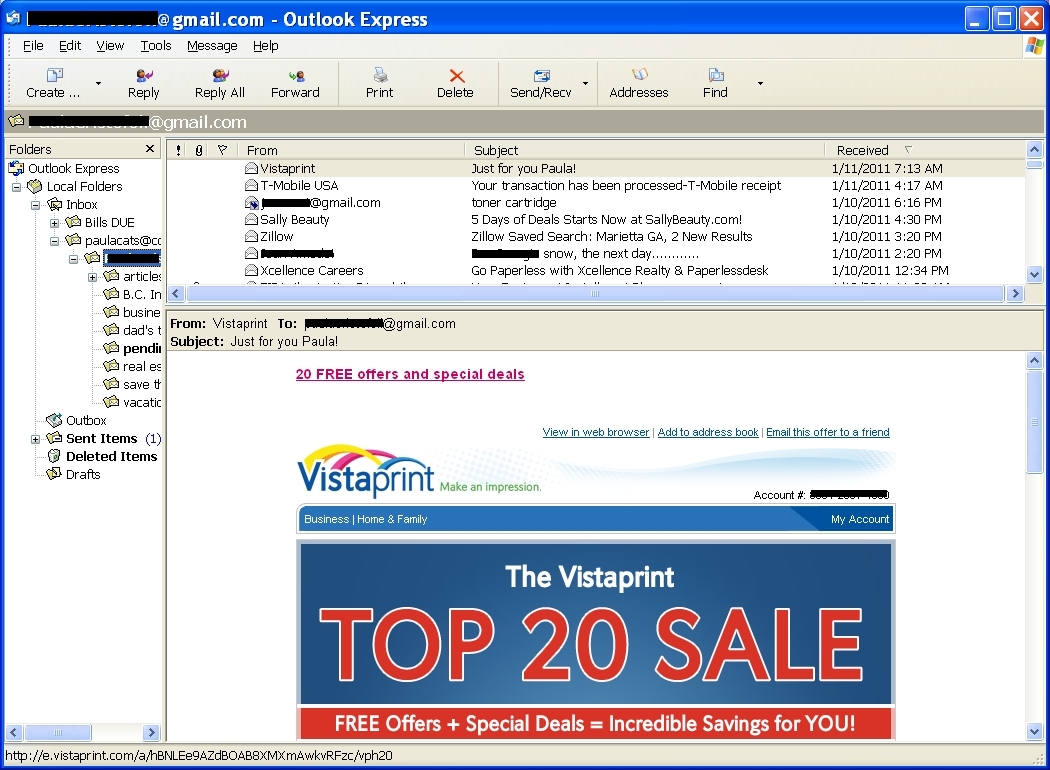1050x770 pixels.
Task: Select the Zillow Saved Search message
Action: pyautogui.click(x=595, y=236)
